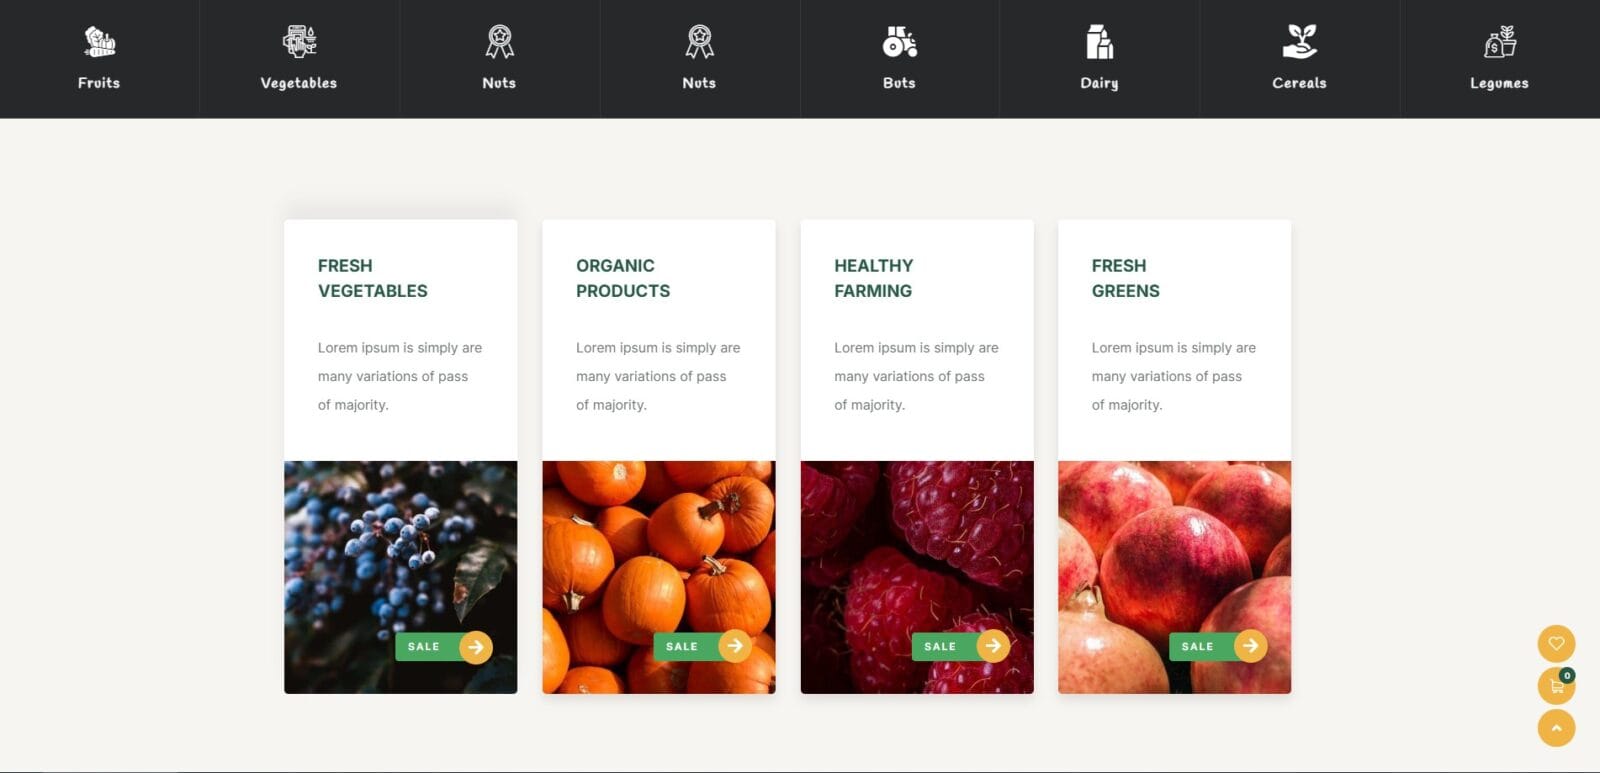Open the Fresh Vegetables card heading
1600x773 pixels.
point(373,278)
